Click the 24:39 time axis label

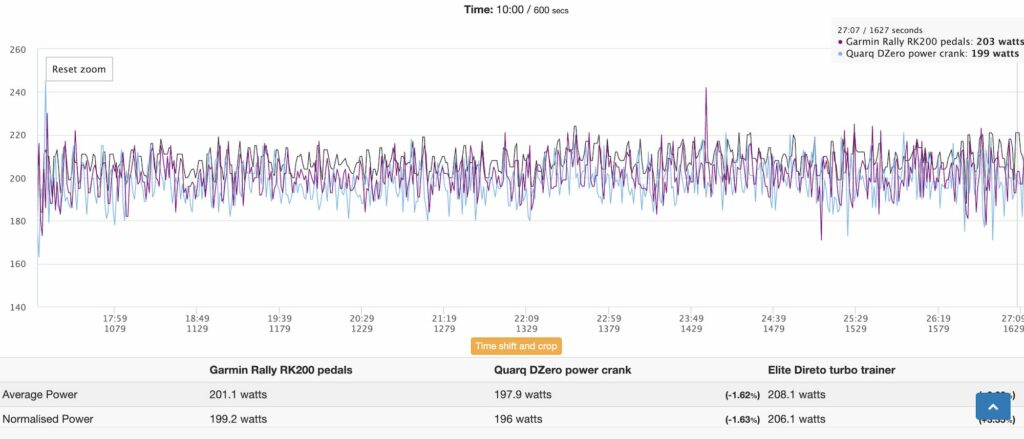(773, 319)
